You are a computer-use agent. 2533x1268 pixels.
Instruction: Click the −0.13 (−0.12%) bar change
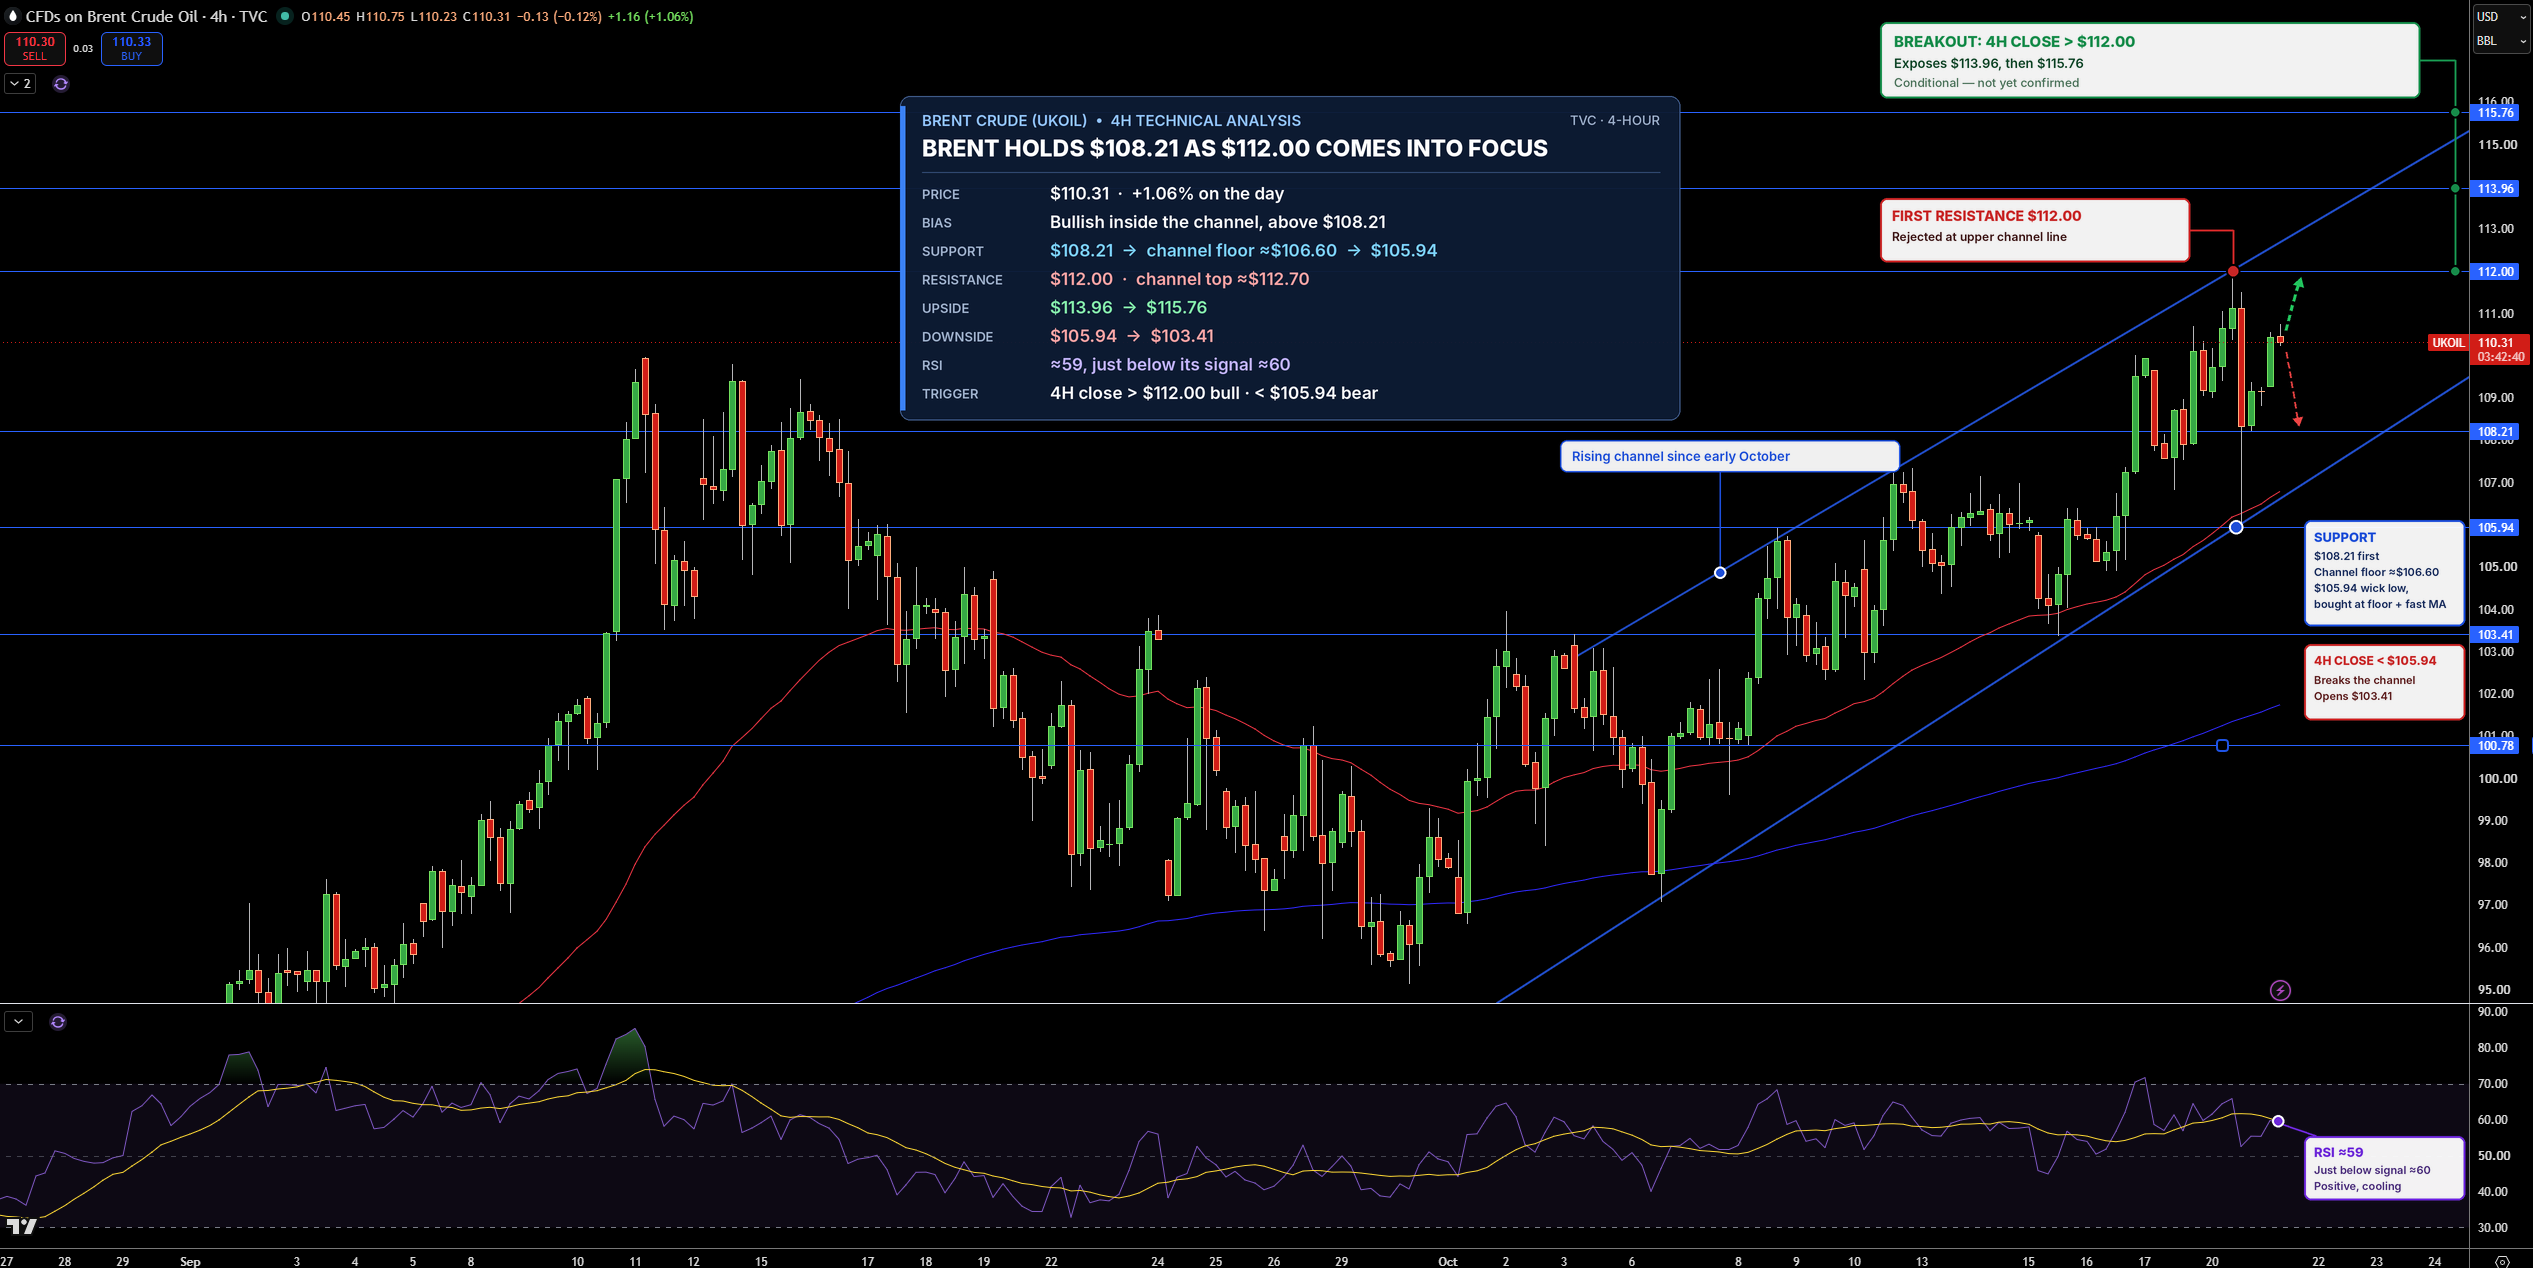click(x=559, y=16)
